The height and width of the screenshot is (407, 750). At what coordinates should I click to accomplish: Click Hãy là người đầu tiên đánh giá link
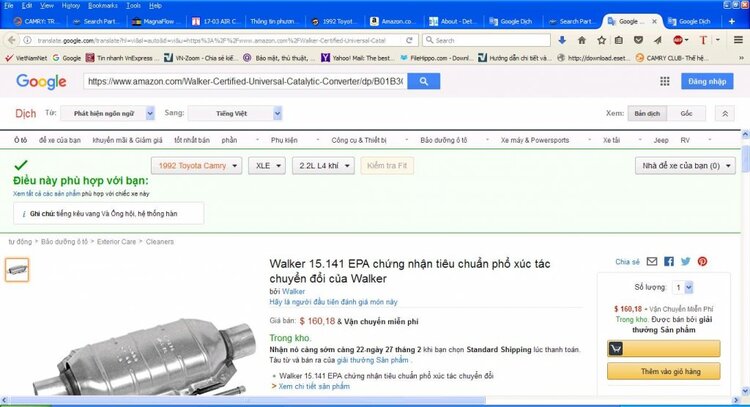click(333, 302)
